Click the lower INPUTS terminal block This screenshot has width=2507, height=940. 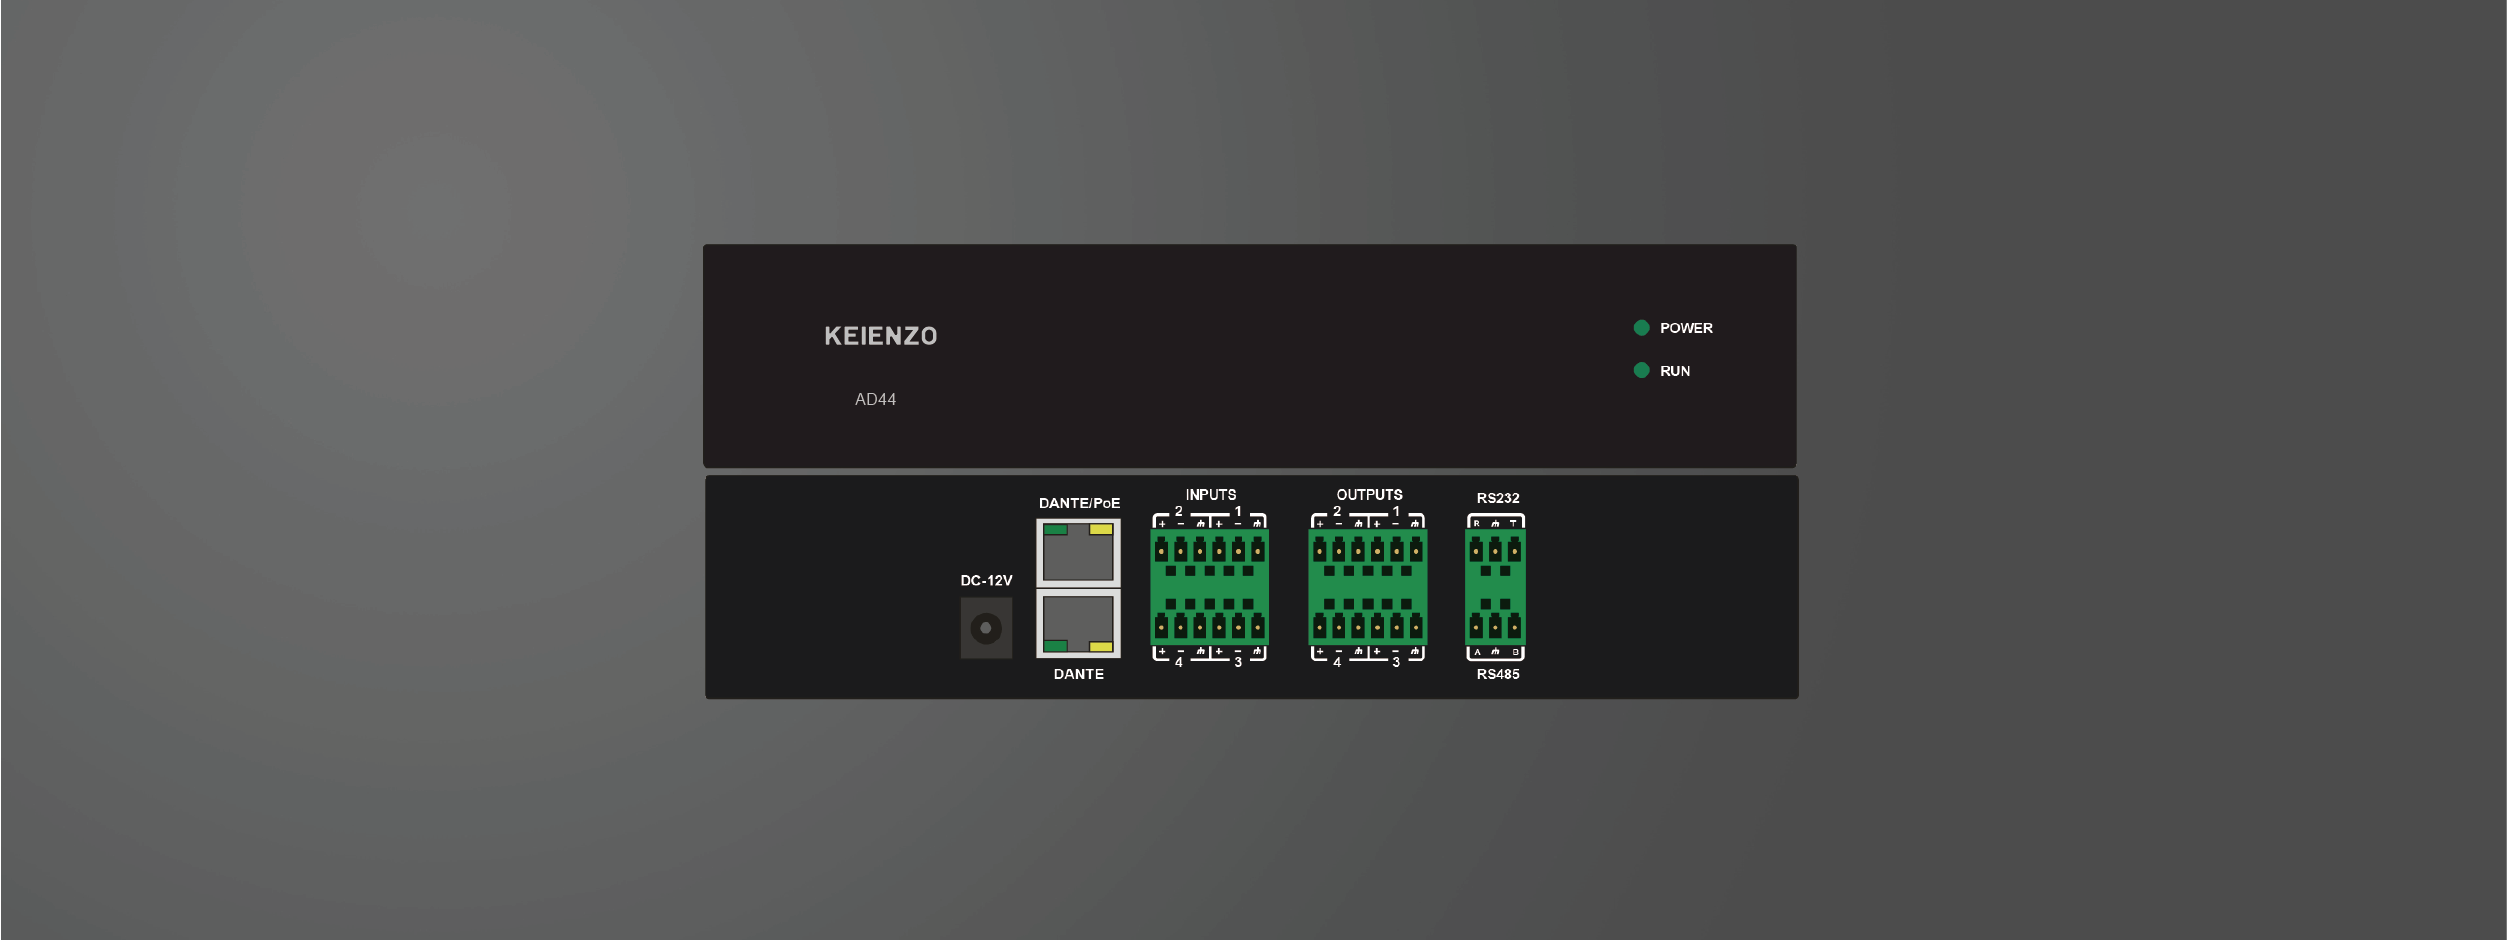pyautogui.click(x=1209, y=621)
